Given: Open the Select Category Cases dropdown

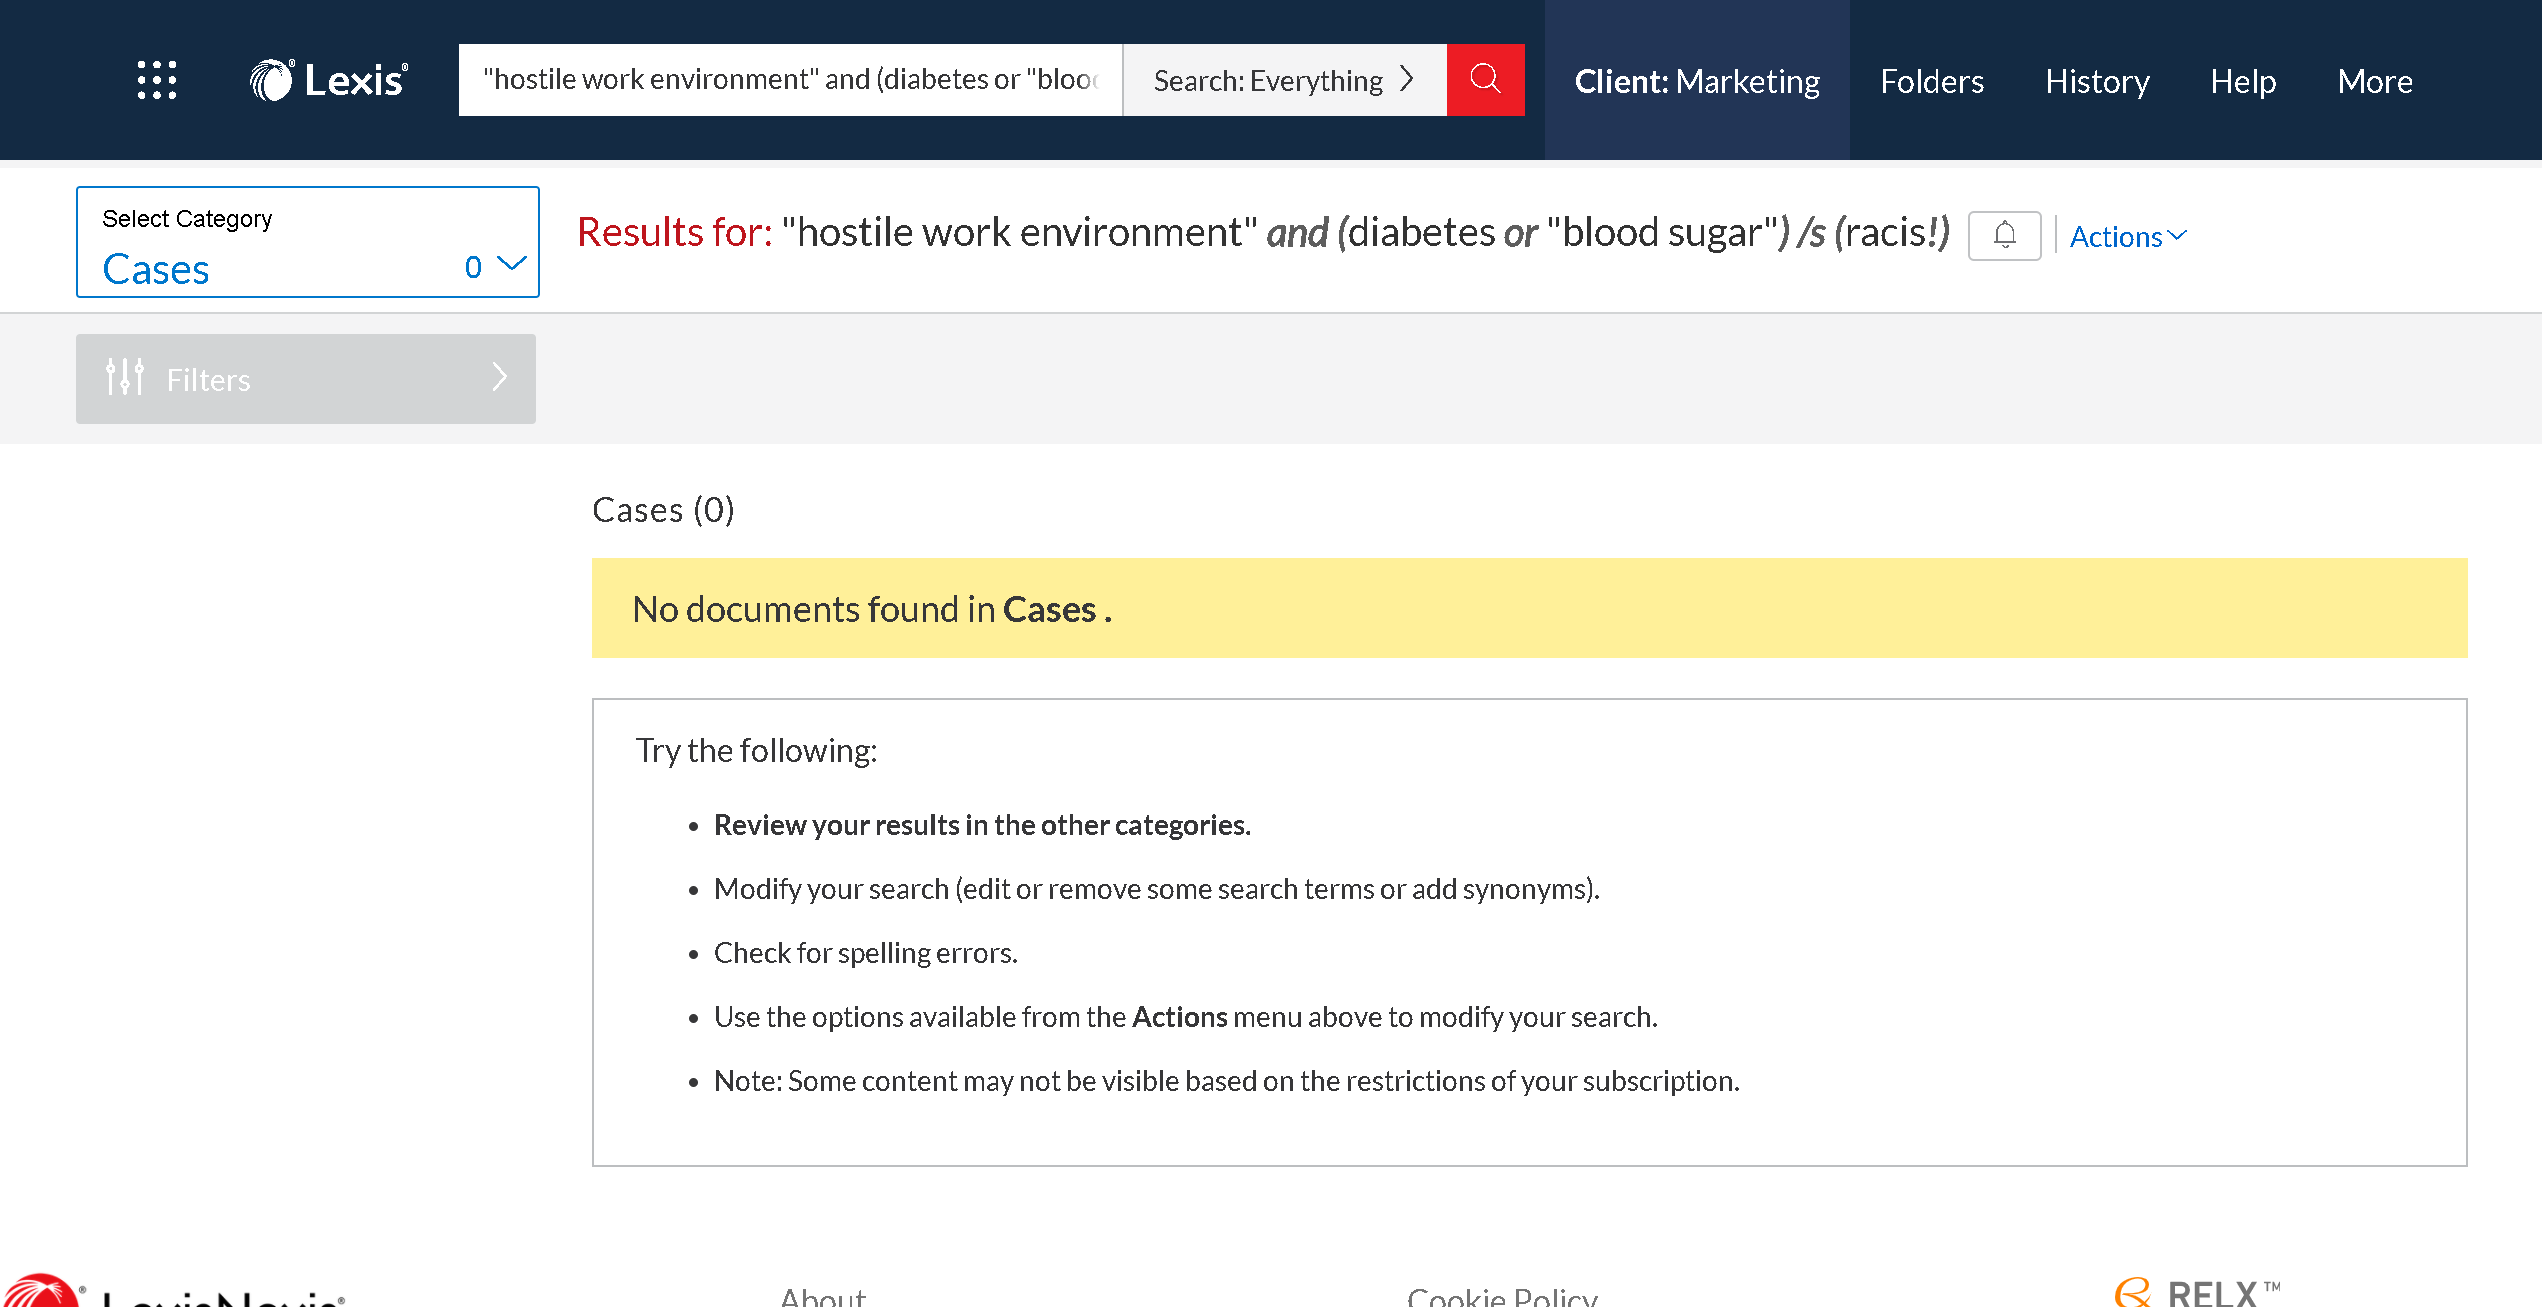Looking at the screenshot, I should coord(308,243).
